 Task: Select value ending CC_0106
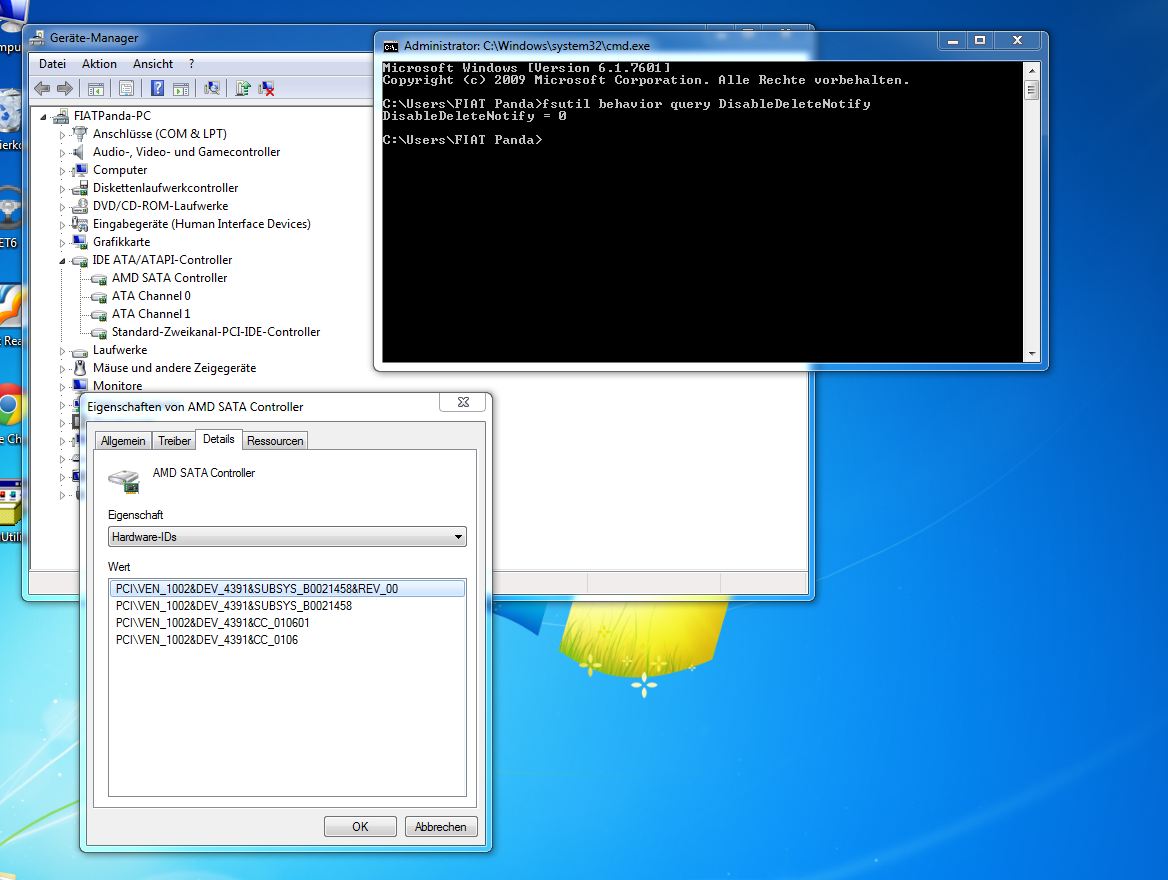(207, 640)
